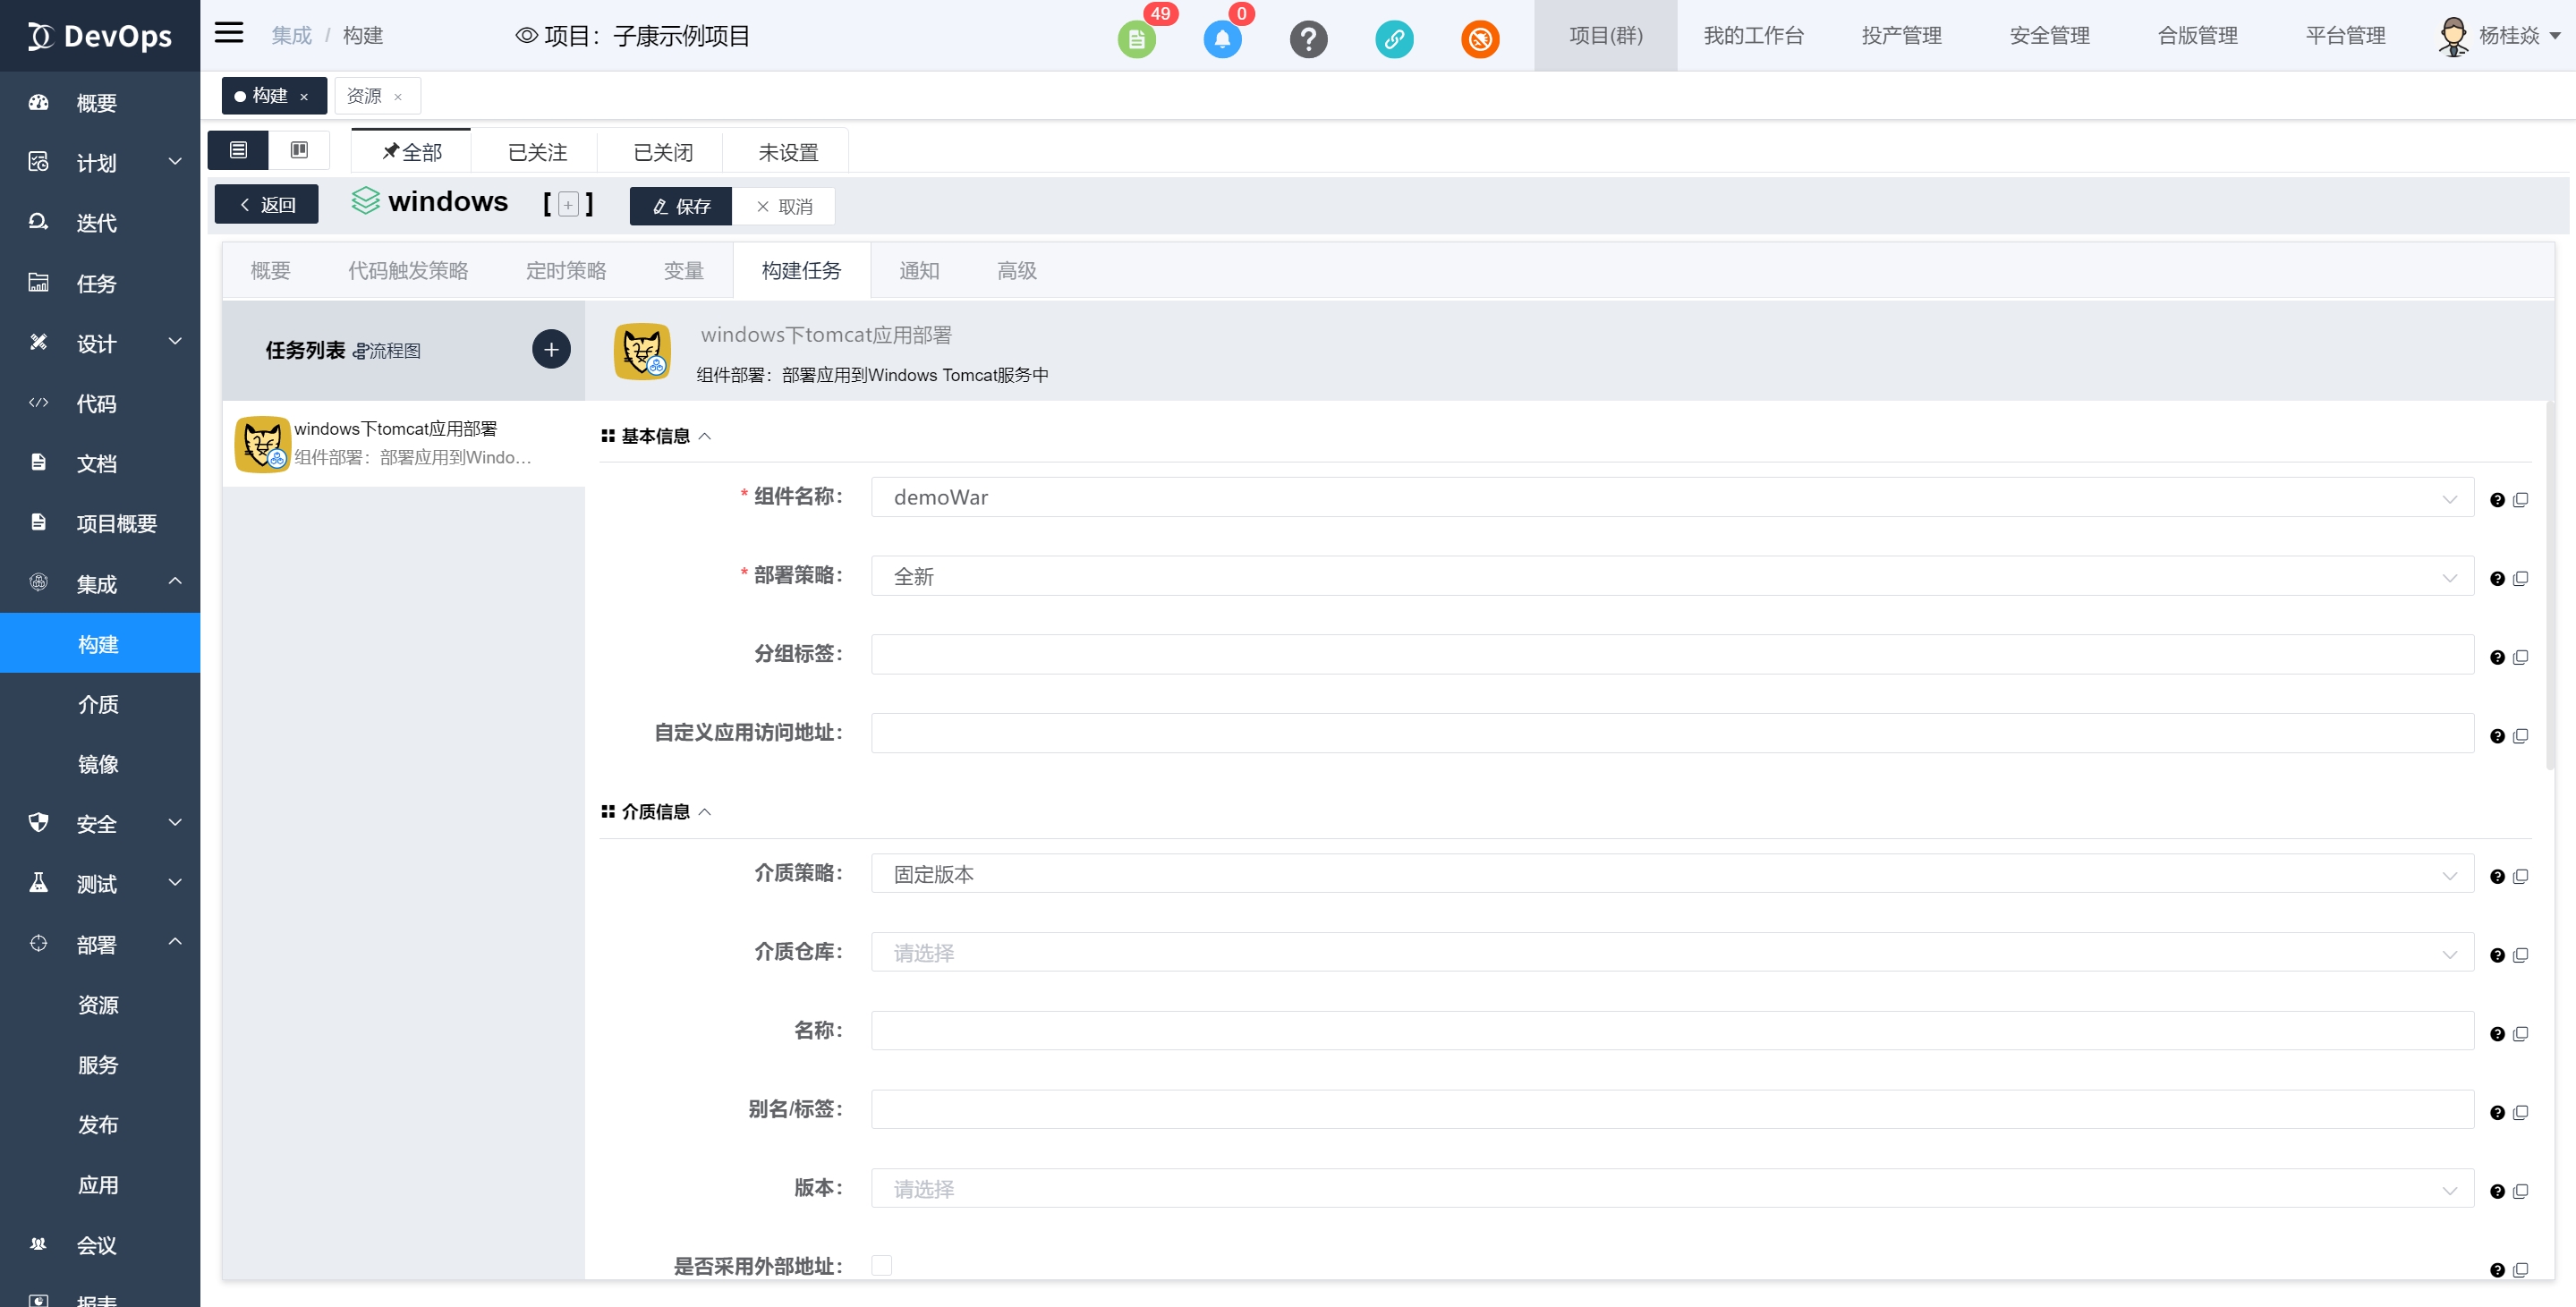This screenshot has height=1307, width=2576.
Task: Click help icon beside 组件名称 field
Action: pos(2497,500)
